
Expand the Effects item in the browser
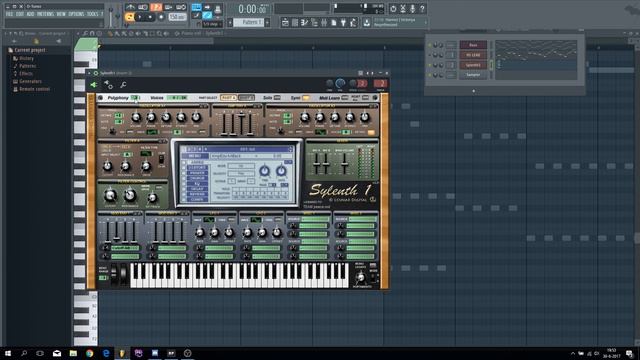(26, 73)
